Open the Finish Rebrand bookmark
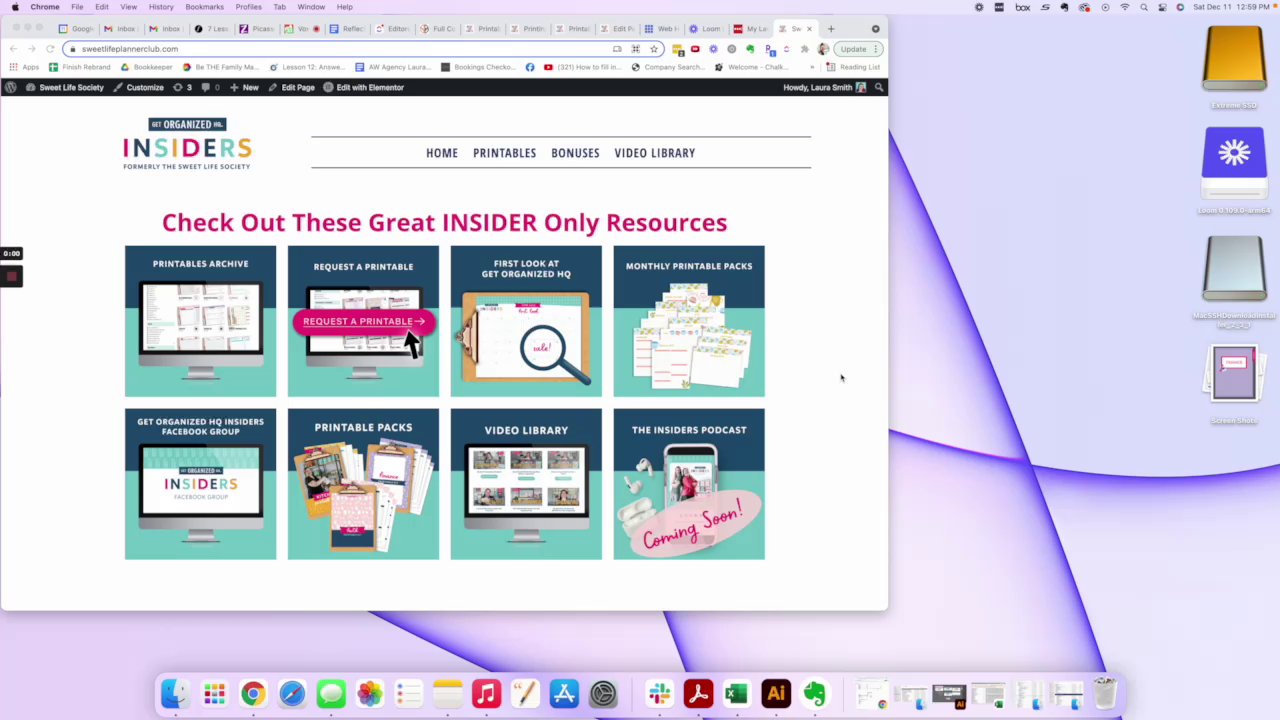 point(79,67)
